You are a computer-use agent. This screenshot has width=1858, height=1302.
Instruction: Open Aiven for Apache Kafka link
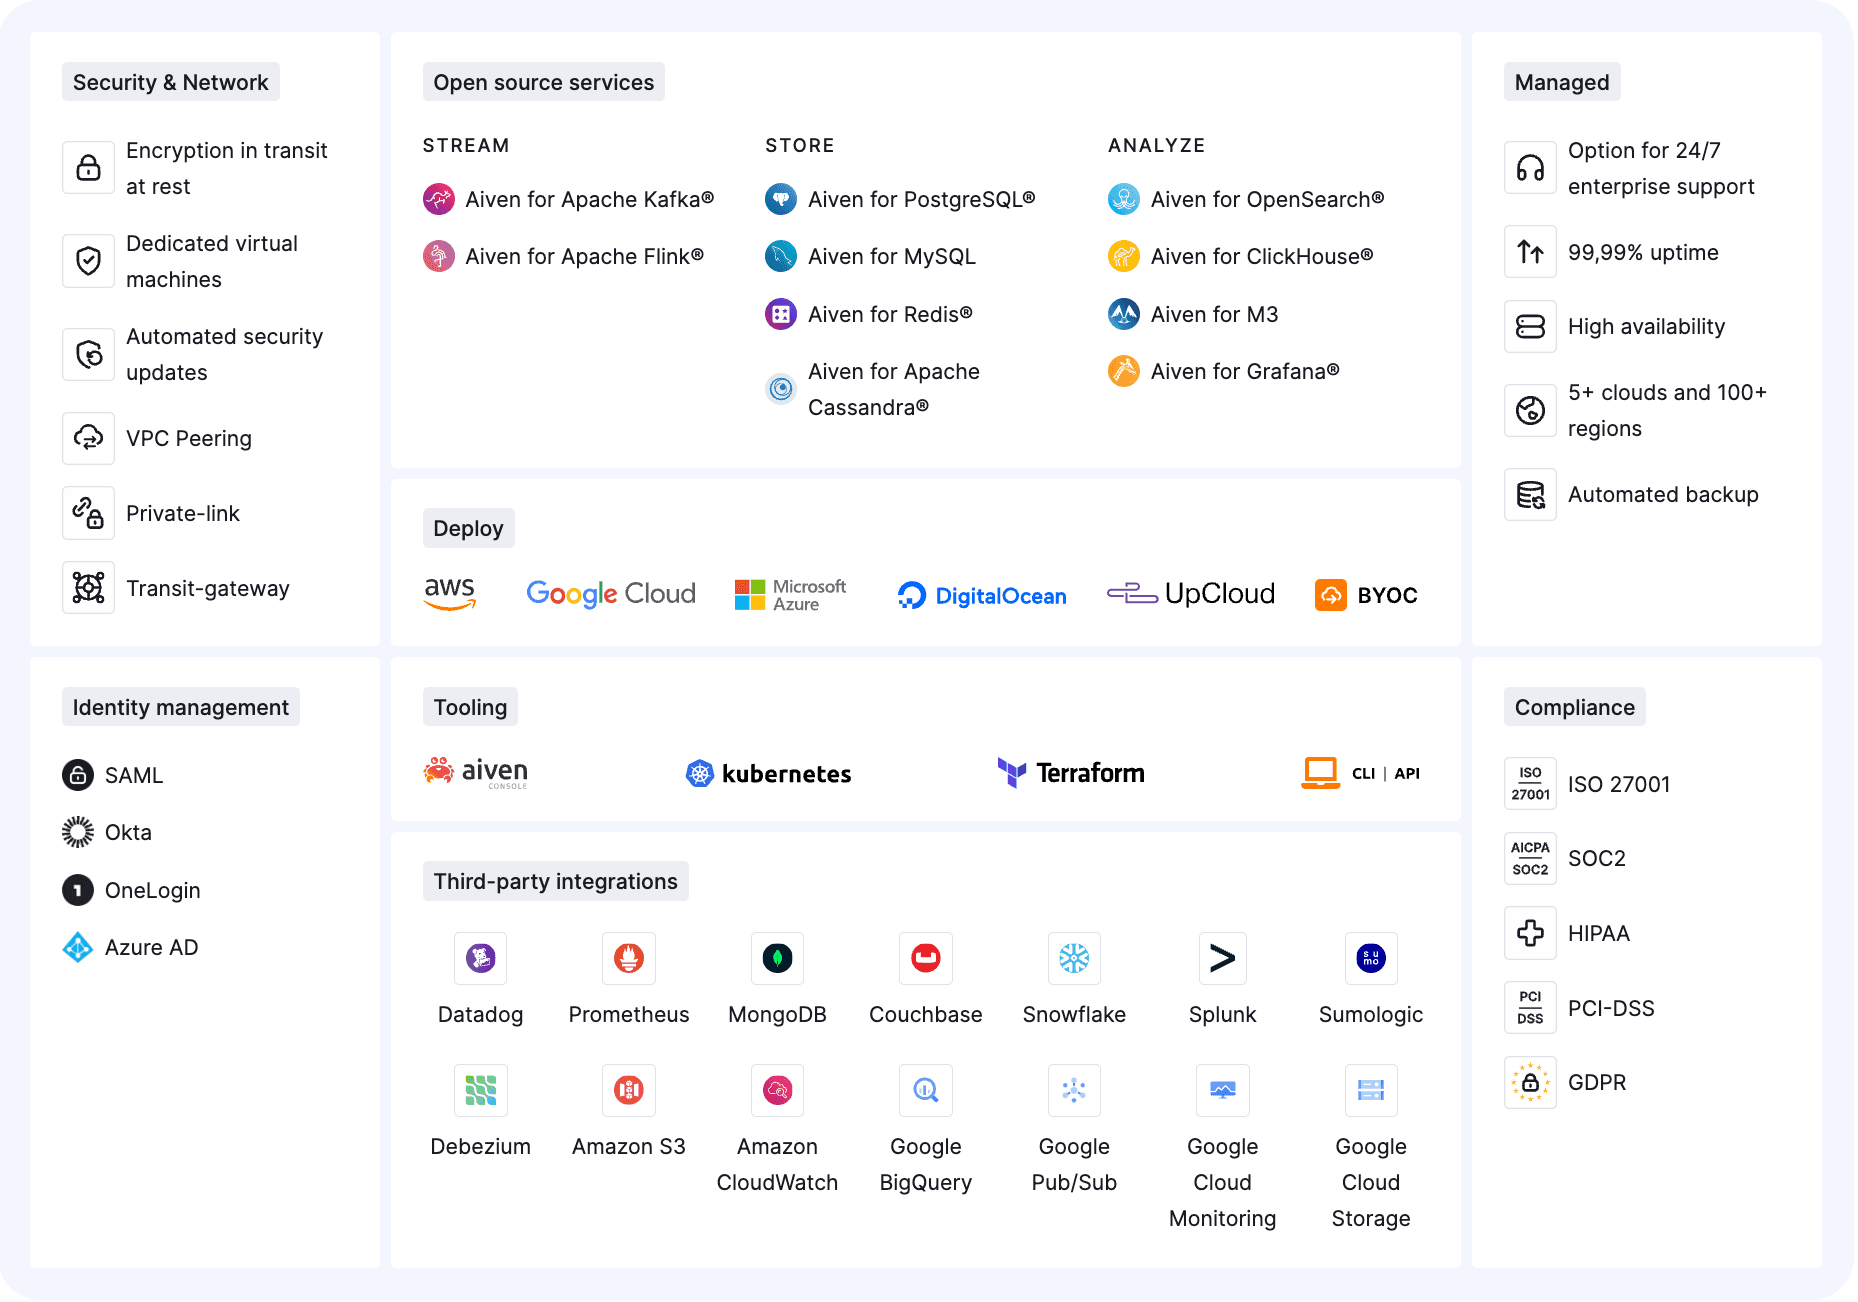point(588,200)
